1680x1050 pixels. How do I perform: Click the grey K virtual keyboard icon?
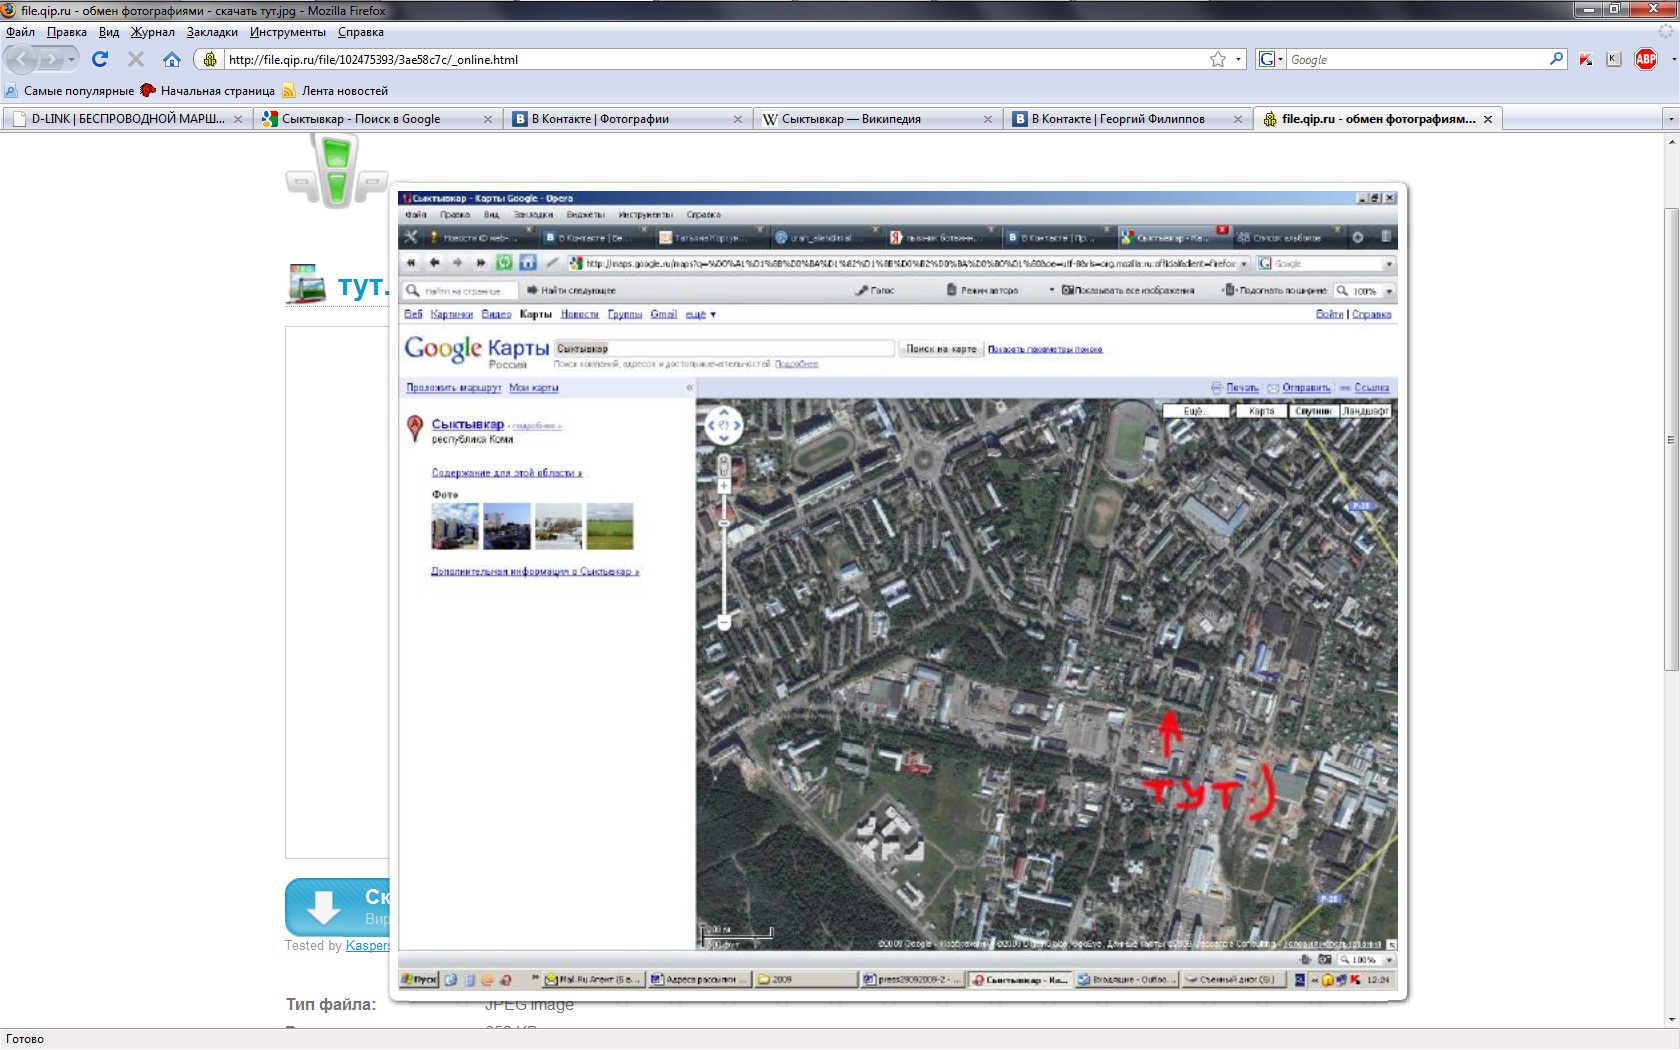(x=1613, y=60)
